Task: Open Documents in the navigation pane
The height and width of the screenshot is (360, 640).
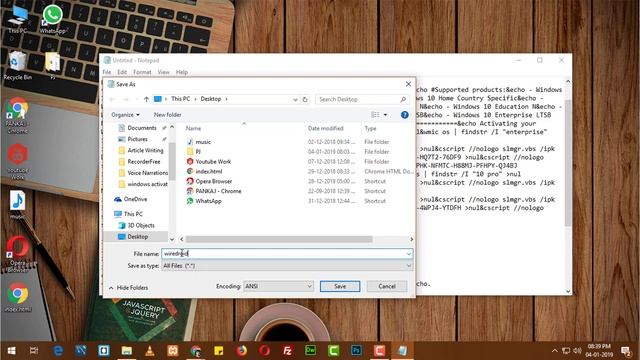Action: click(142, 128)
